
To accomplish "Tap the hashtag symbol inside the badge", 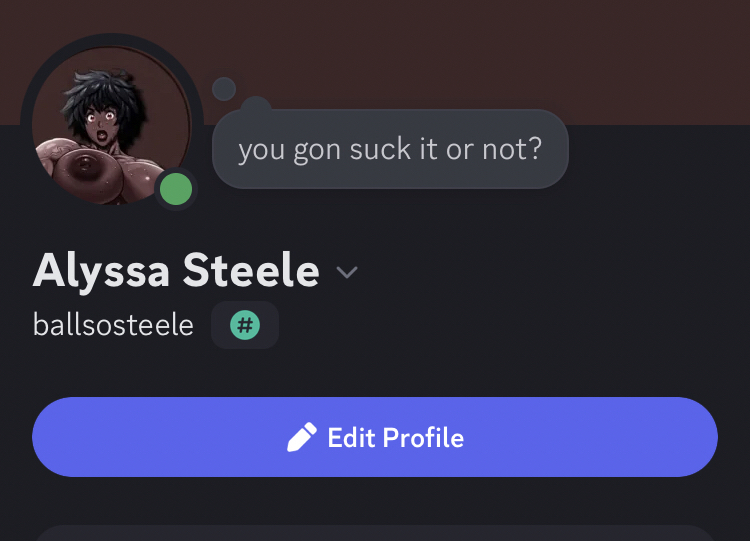I will (244, 325).
